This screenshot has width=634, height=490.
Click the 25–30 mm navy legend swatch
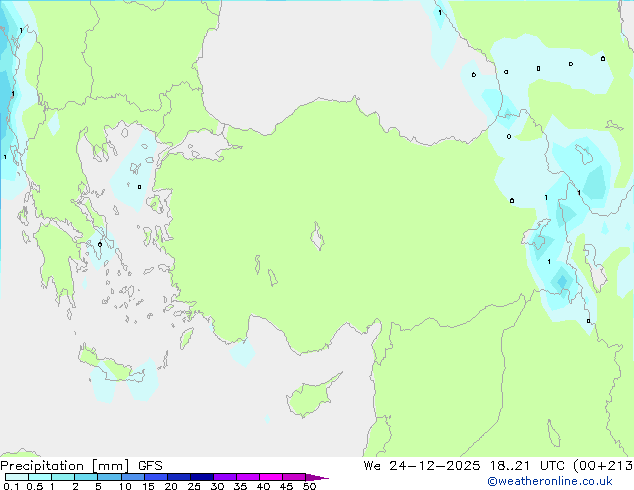tap(202, 477)
